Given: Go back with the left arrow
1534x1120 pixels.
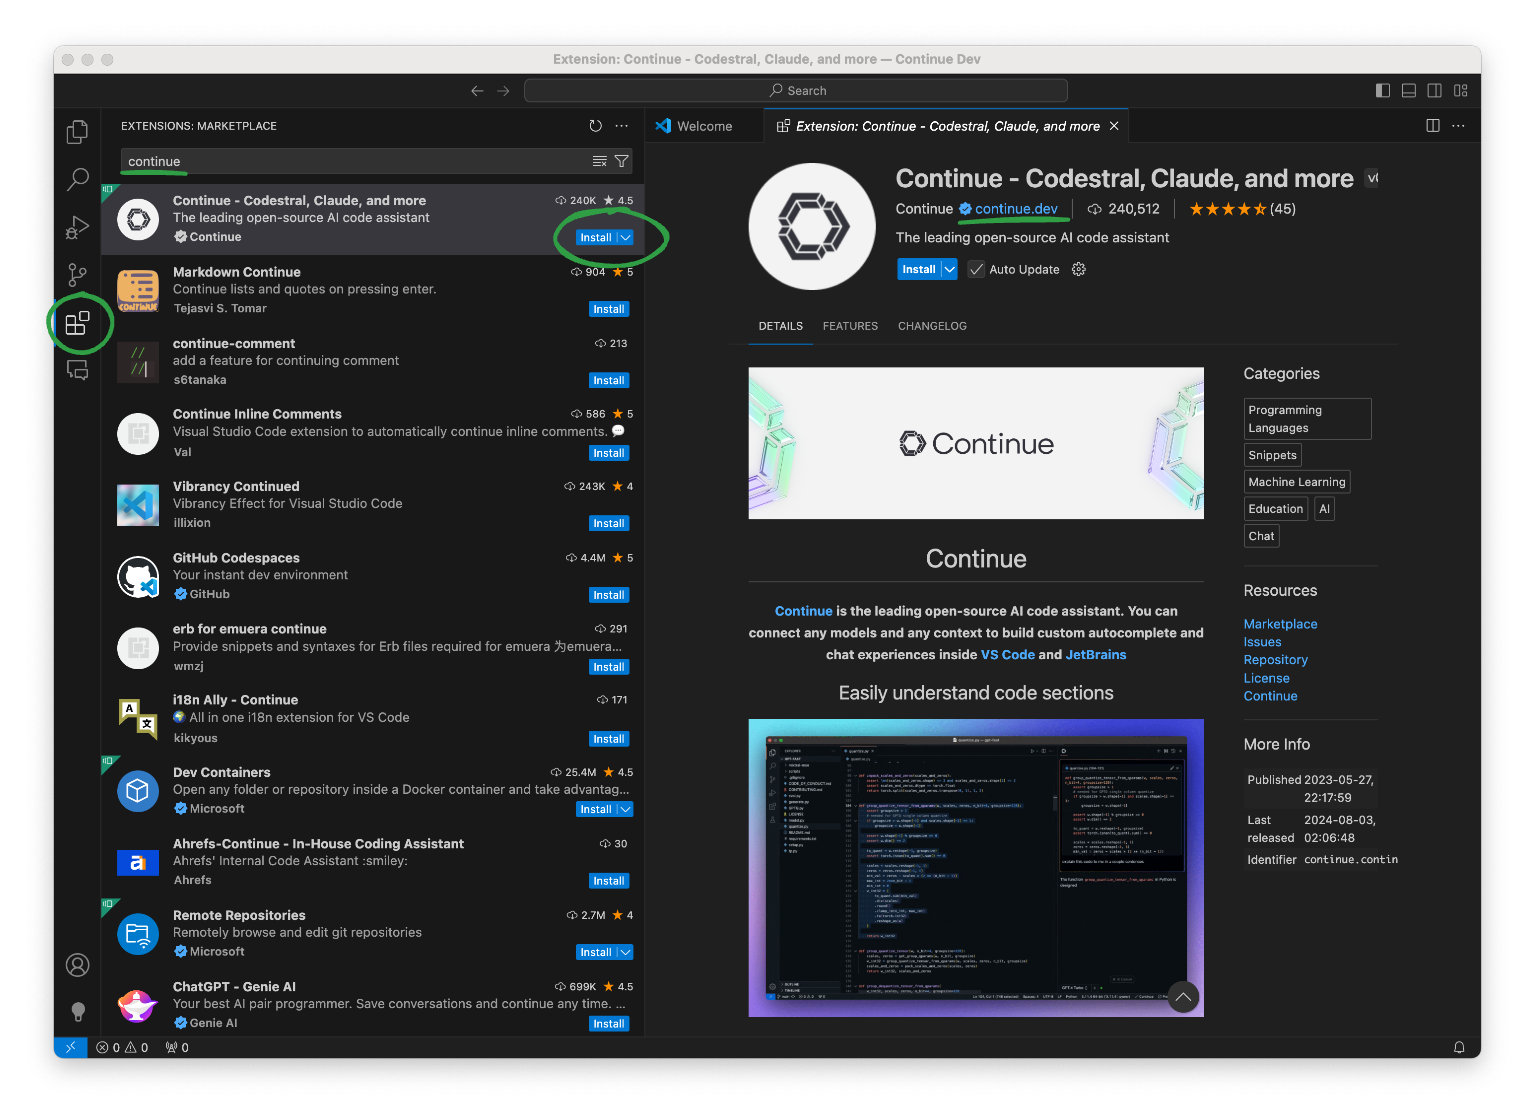Looking at the screenshot, I should tap(477, 91).
